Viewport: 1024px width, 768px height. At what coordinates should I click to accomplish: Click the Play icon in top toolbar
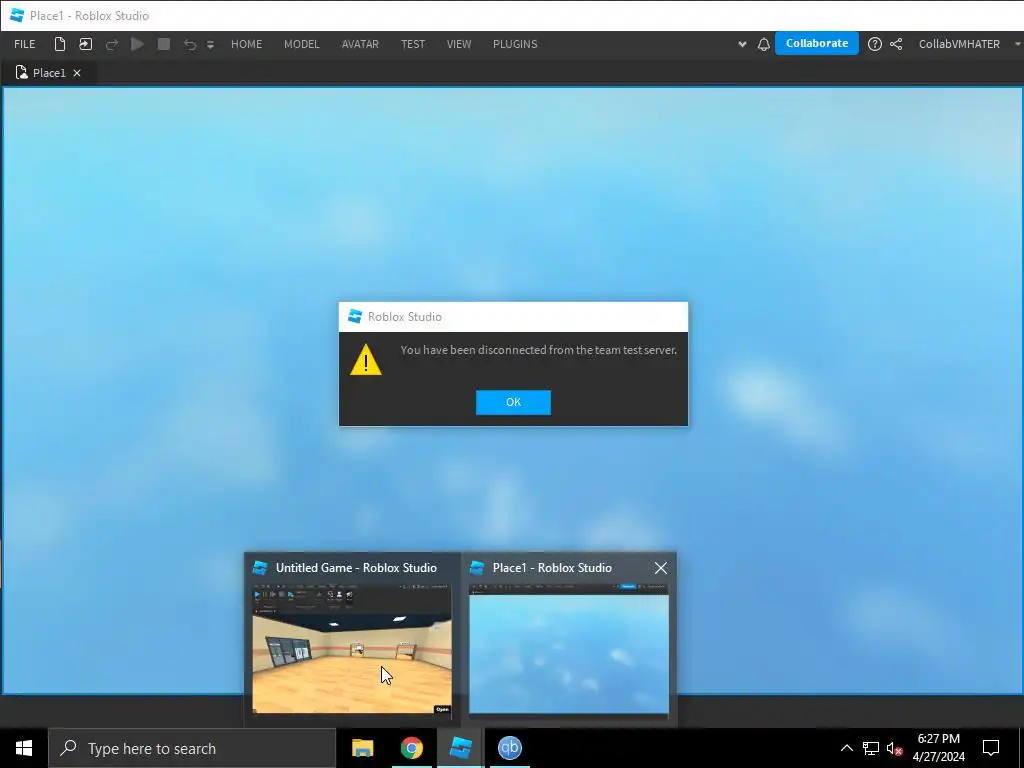click(137, 44)
